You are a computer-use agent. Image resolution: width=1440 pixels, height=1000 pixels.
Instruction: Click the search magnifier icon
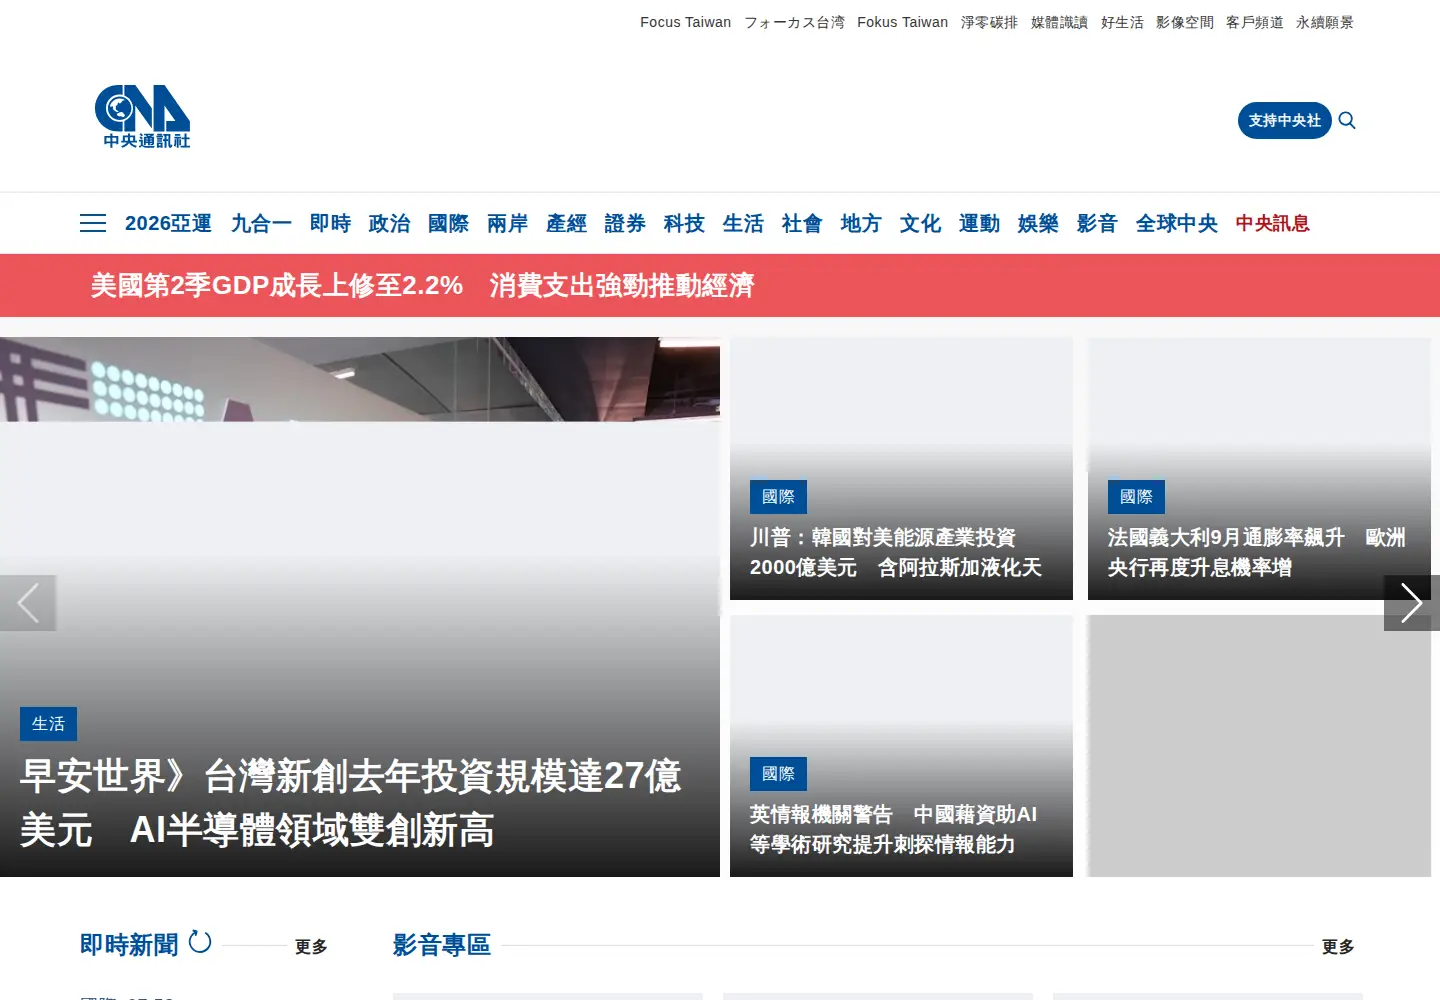(x=1347, y=120)
